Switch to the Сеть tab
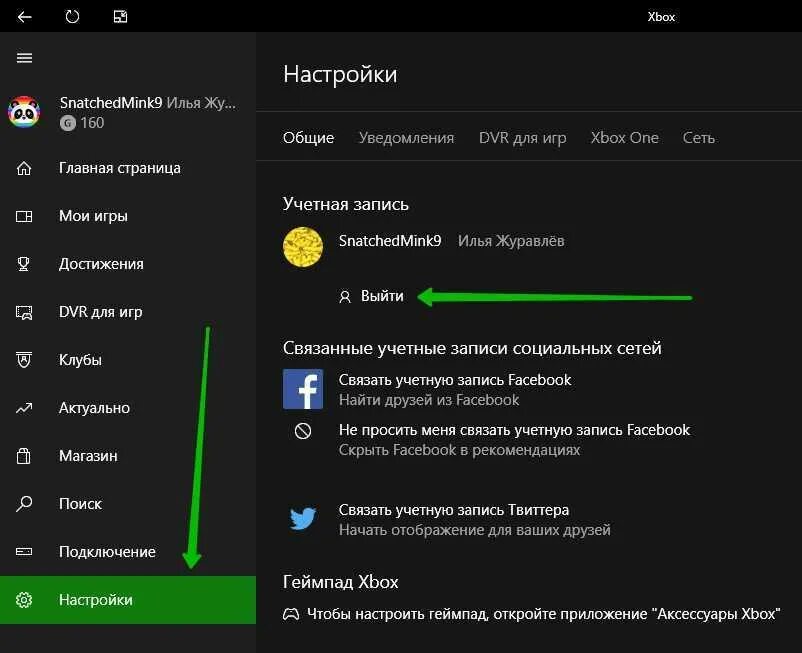Viewport: 802px width, 653px height. click(699, 138)
